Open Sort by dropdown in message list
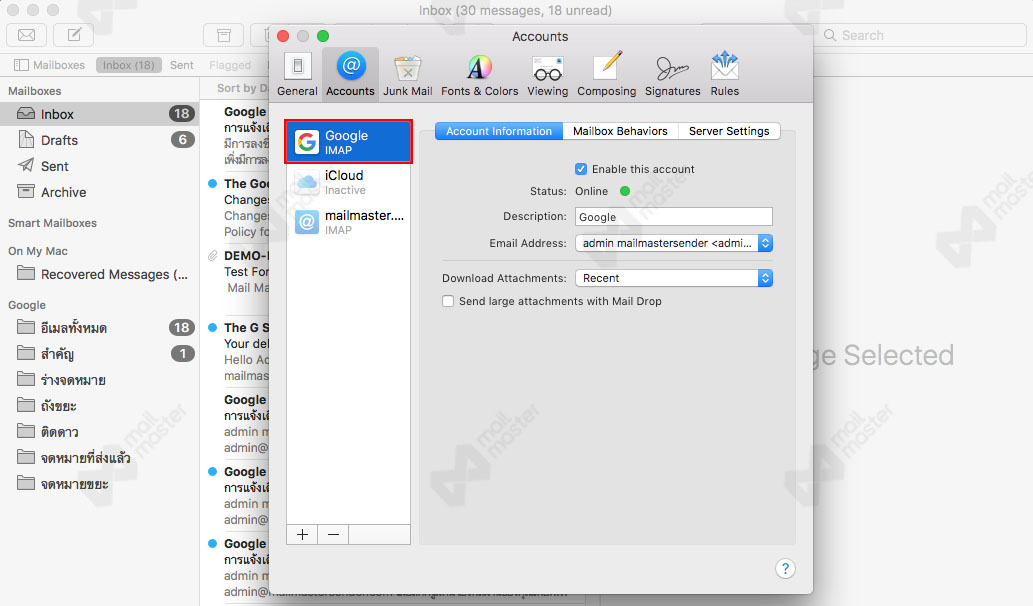 tap(242, 88)
